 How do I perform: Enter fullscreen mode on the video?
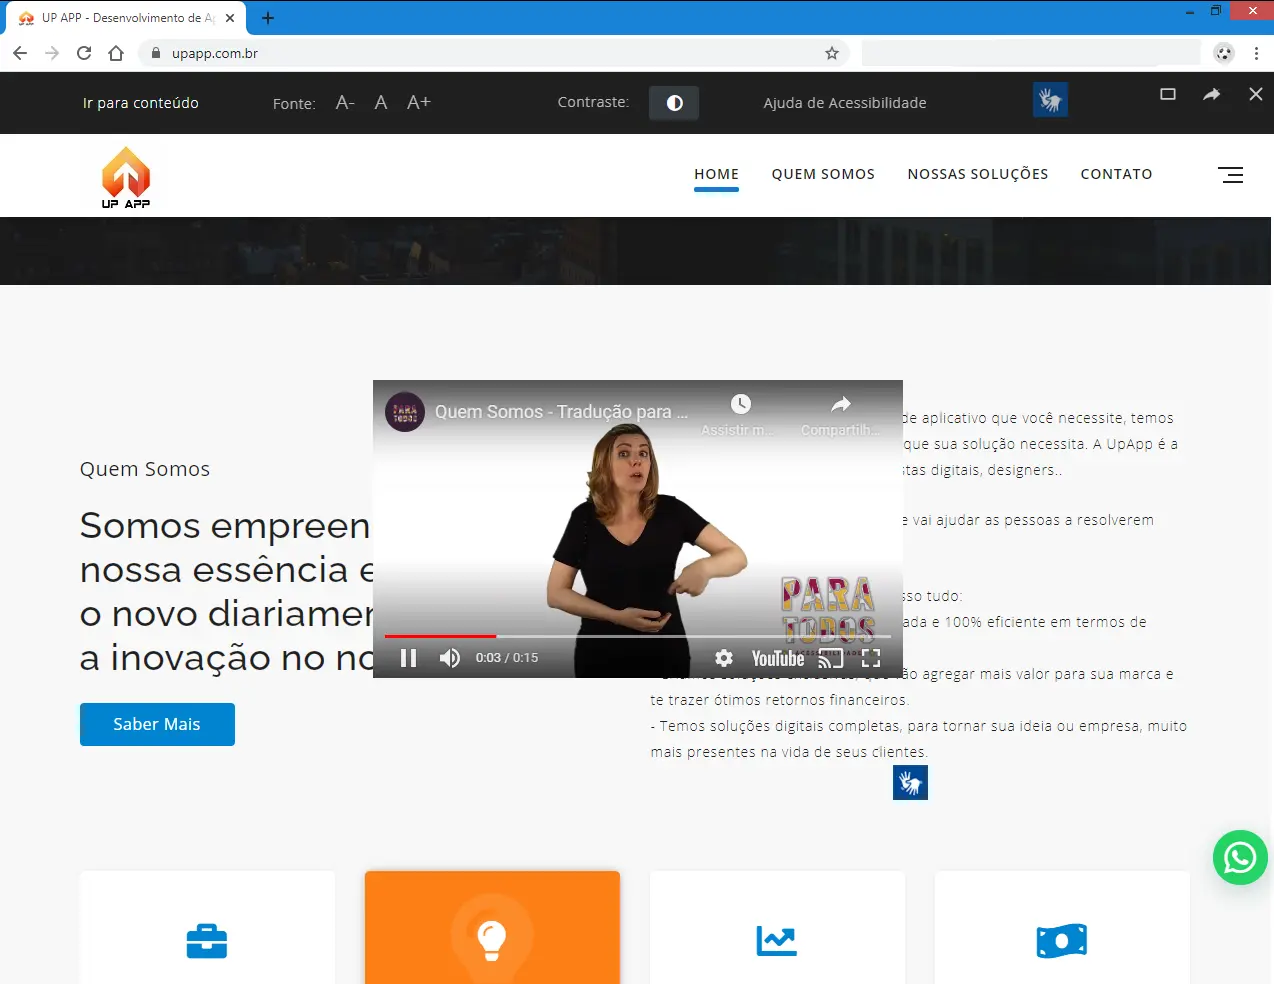(871, 658)
